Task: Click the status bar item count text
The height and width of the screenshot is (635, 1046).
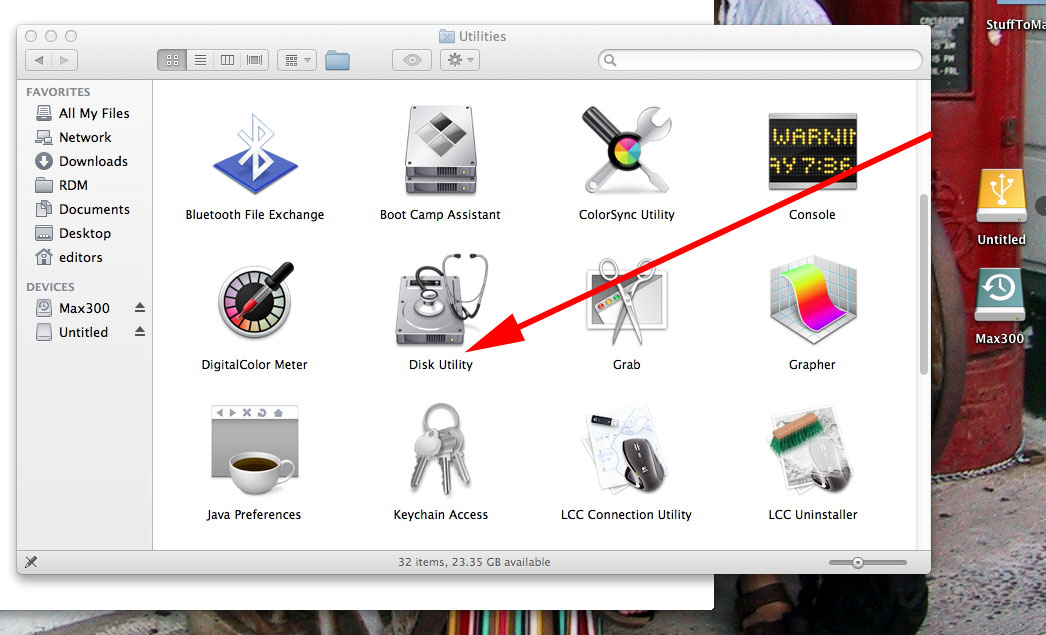Action: click(474, 562)
